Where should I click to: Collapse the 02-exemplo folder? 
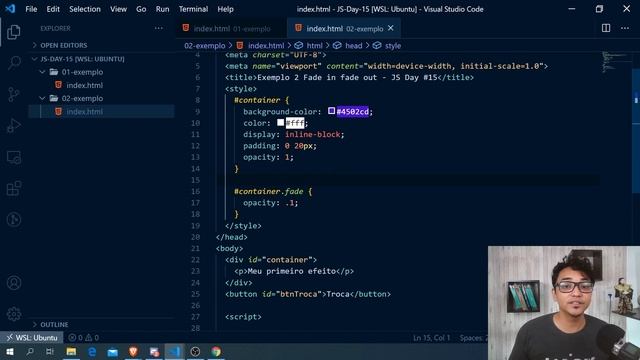[x=42, y=98]
